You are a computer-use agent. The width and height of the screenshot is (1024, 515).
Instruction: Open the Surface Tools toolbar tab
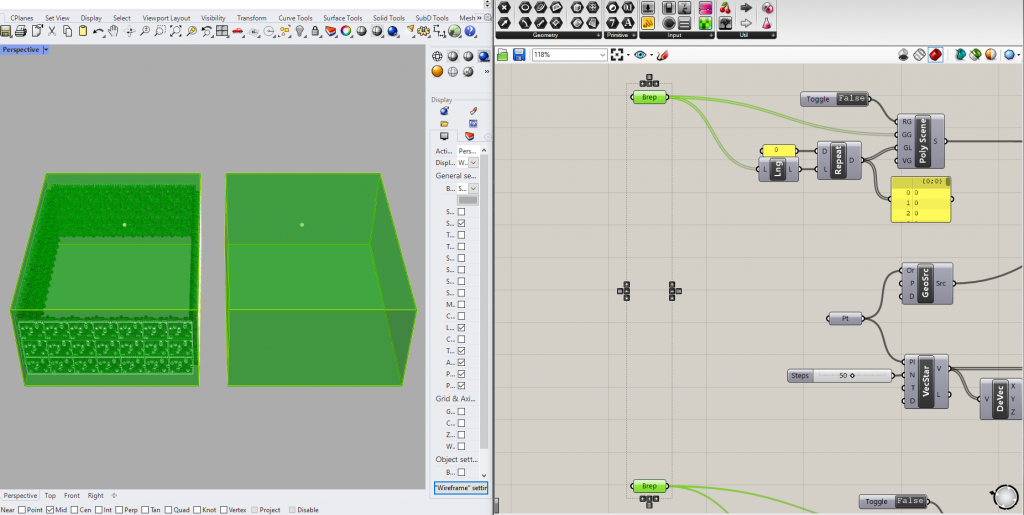[x=343, y=18]
